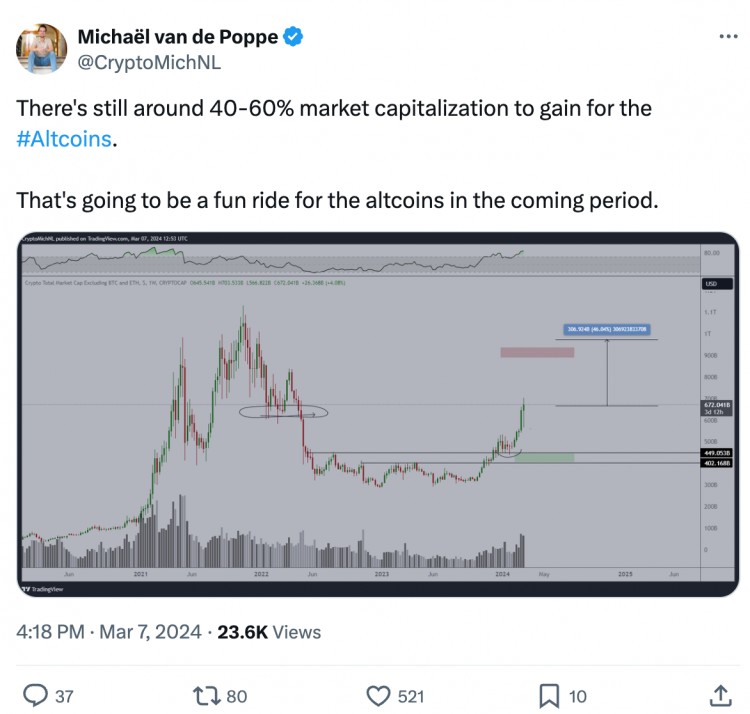Bookmark this tweet
Screen dimensions: 750x714
(549, 694)
